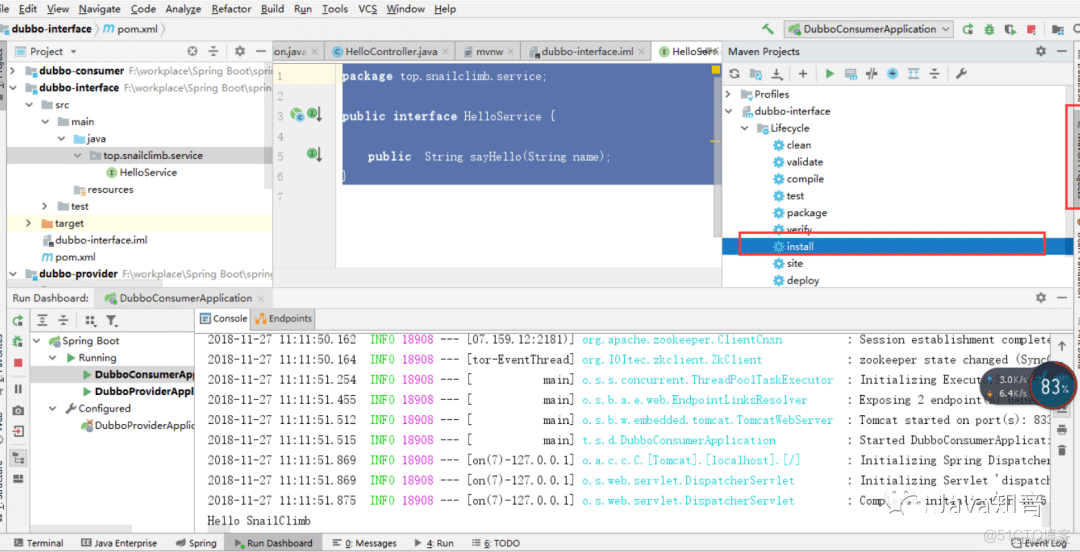Hide the Project tool window
The height and width of the screenshot is (552, 1080).
260,51
